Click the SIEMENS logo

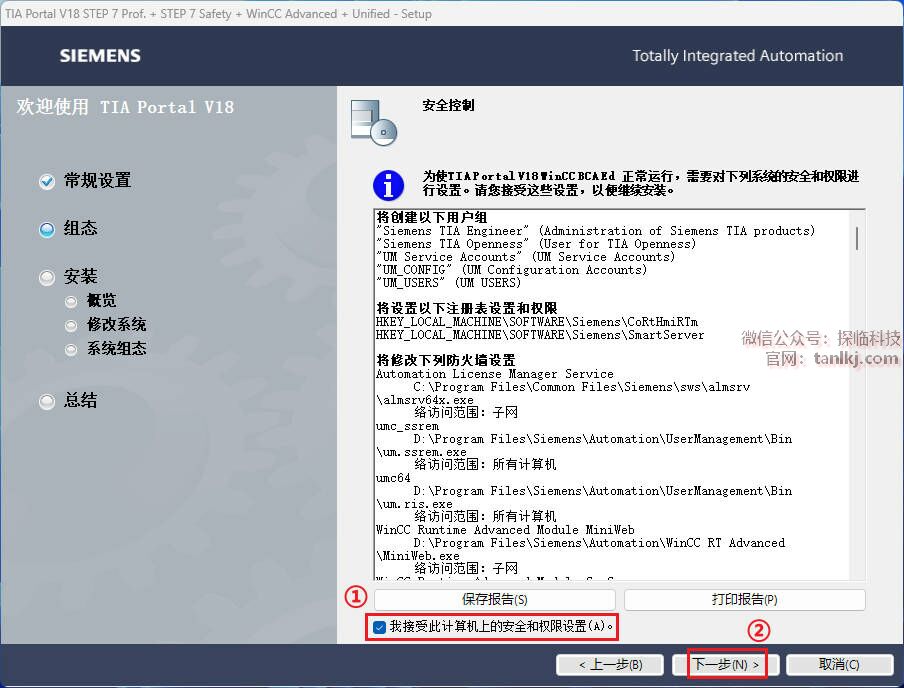tap(100, 56)
